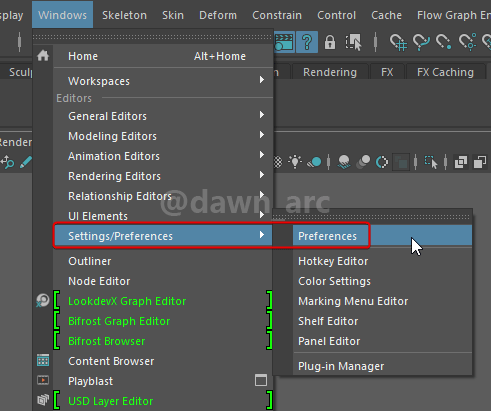Click the LookdevX Graph Editor icon

point(43,301)
